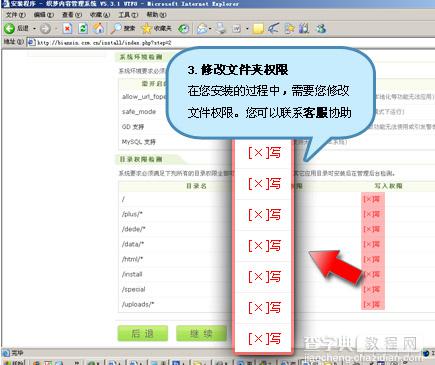Go to the Home page icon

point(98,28)
